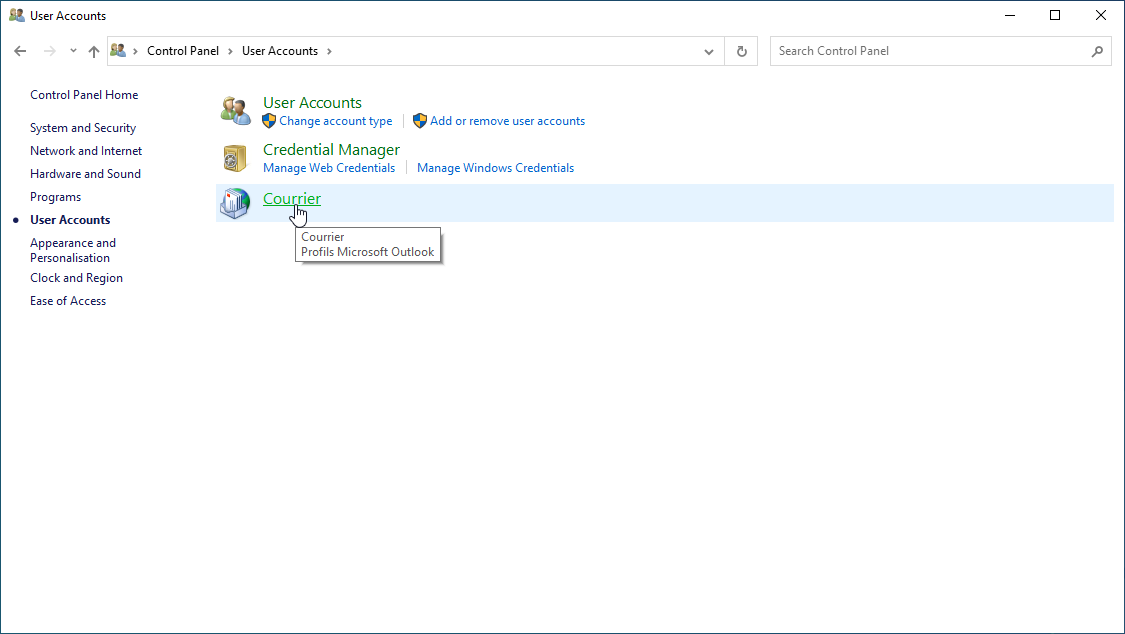Refresh the Control Panel view
1125x634 pixels.
(741, 51)
